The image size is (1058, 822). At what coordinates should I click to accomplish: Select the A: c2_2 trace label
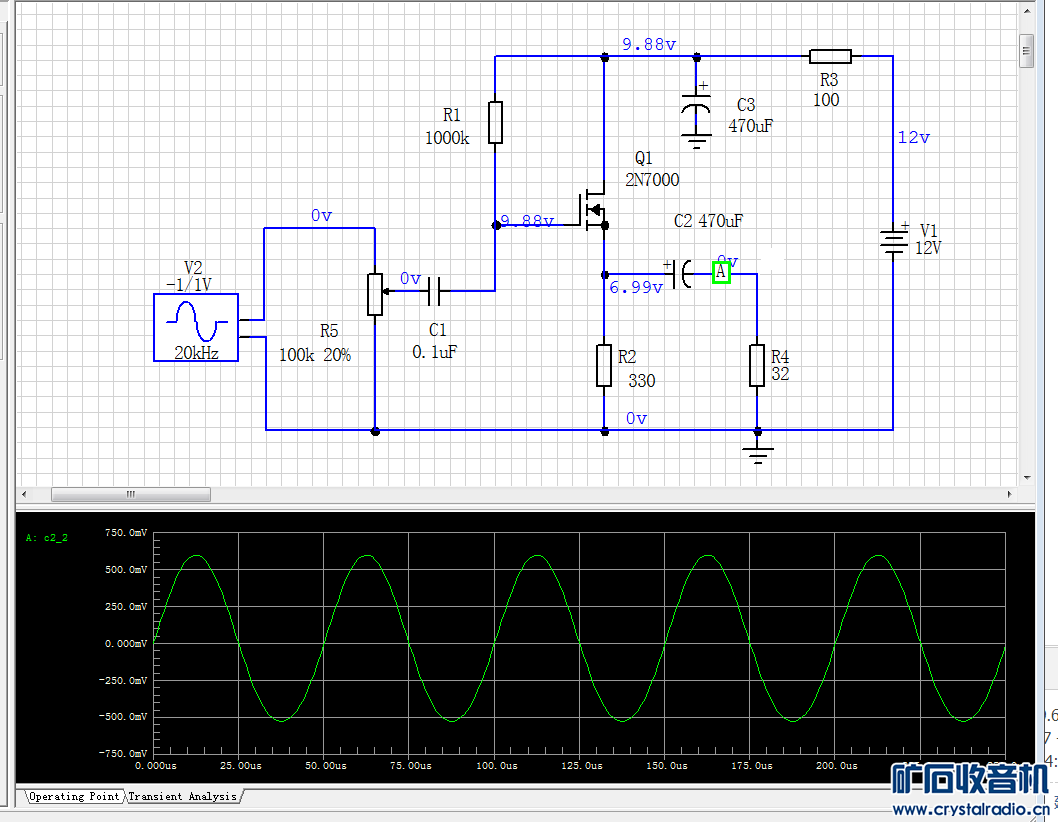(x=47, y=538)
